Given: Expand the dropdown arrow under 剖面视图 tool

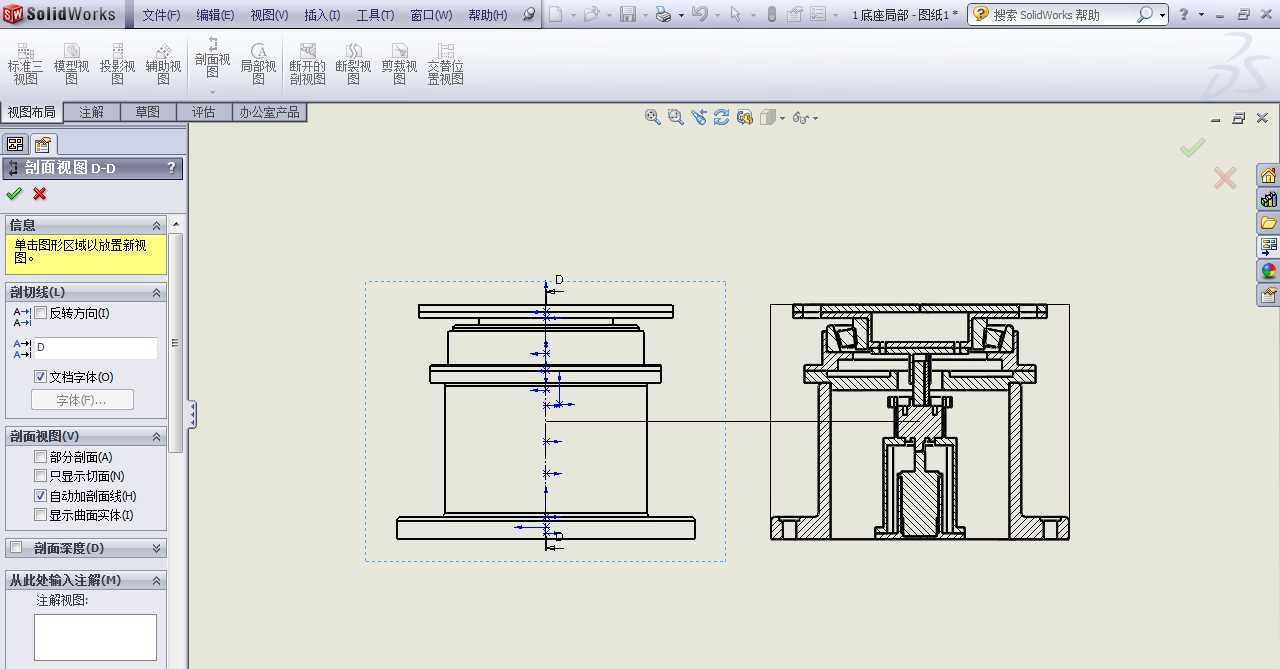Looking at the screenshot, I should point(212,91).
